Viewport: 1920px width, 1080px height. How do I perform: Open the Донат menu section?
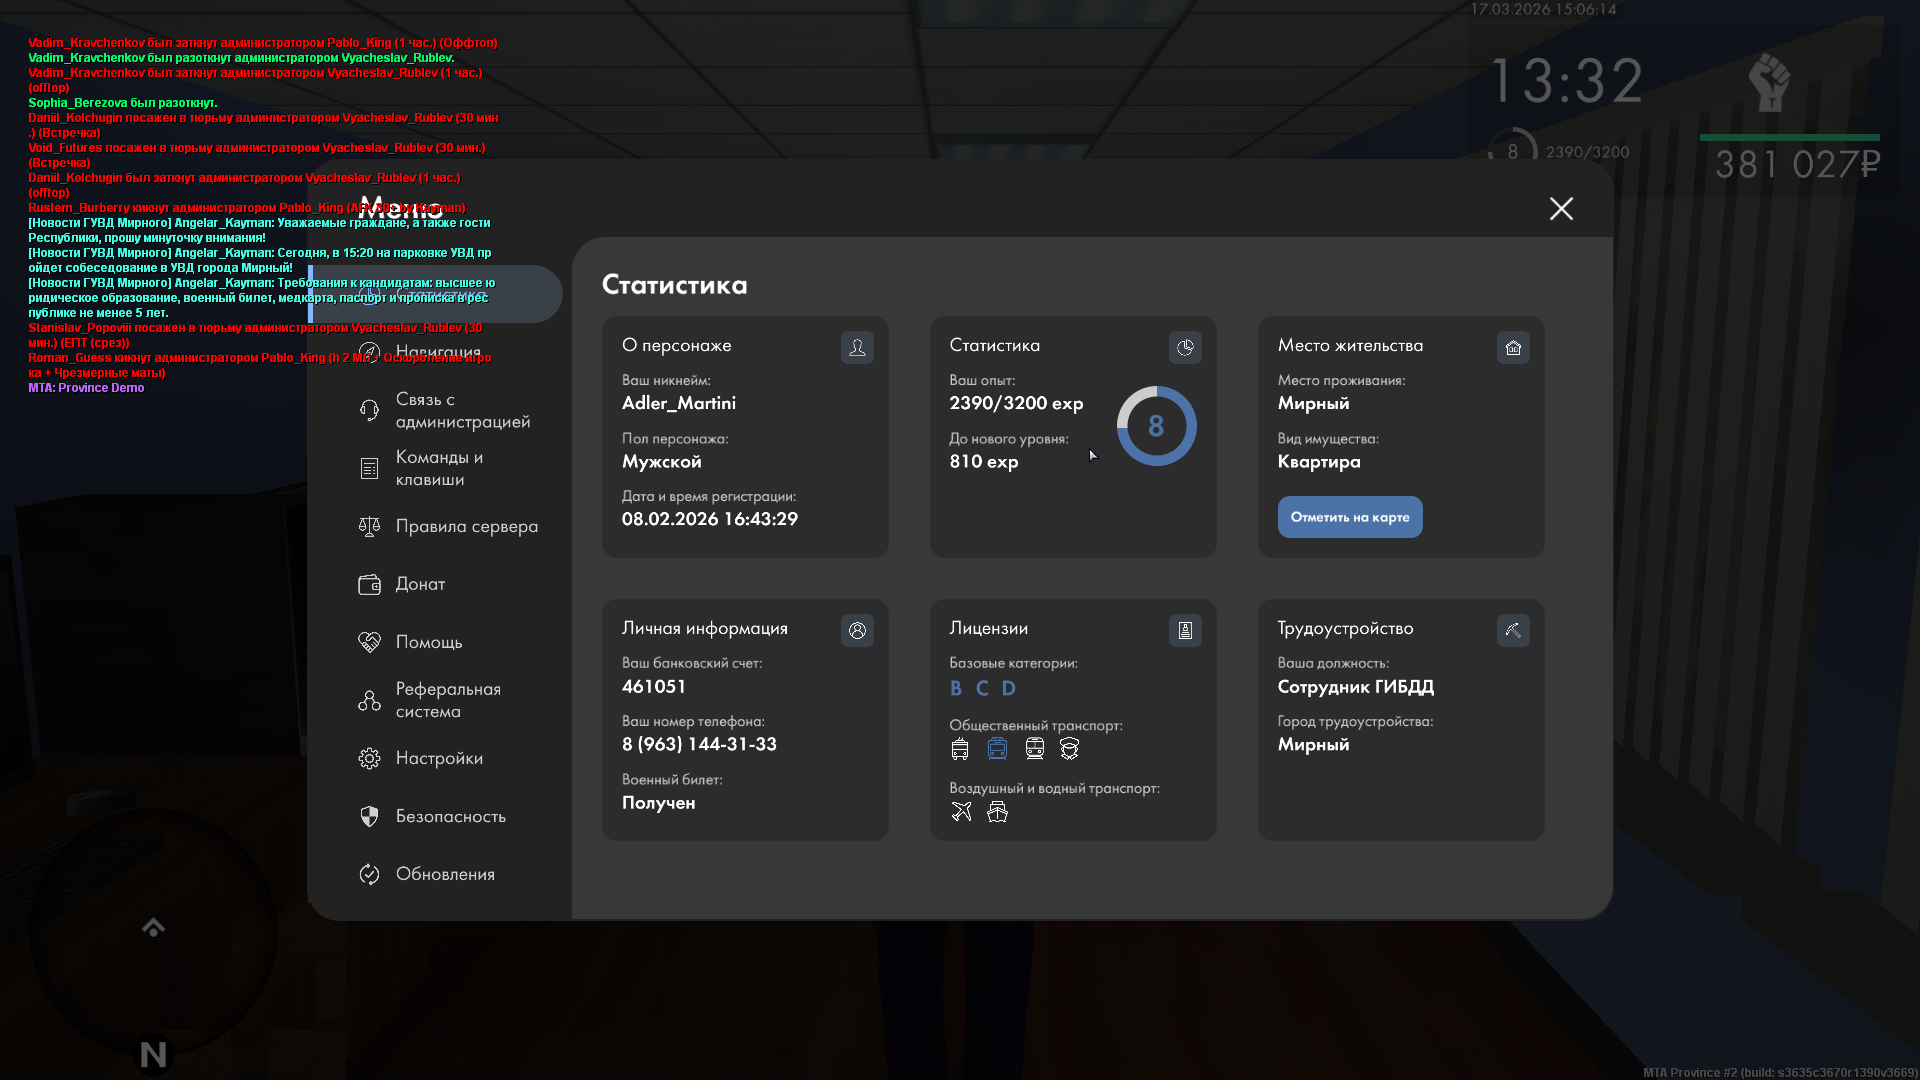tap(420, 584)
